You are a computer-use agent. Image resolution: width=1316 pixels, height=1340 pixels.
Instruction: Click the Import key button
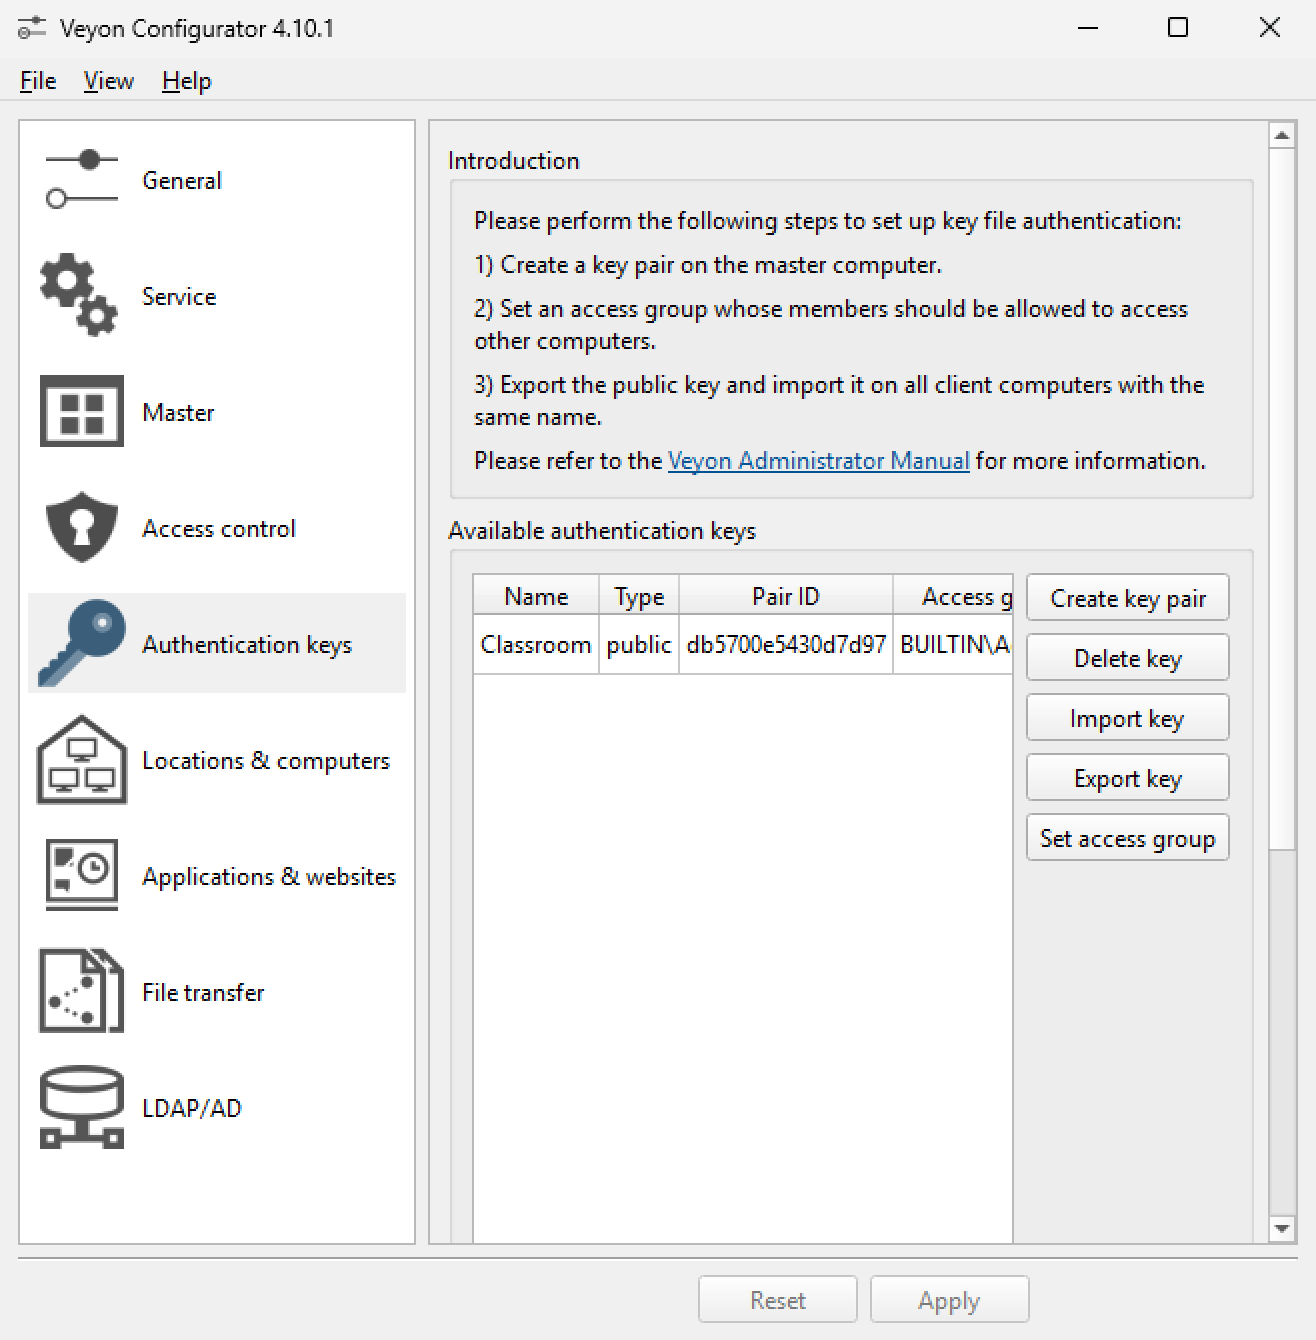1127,718
